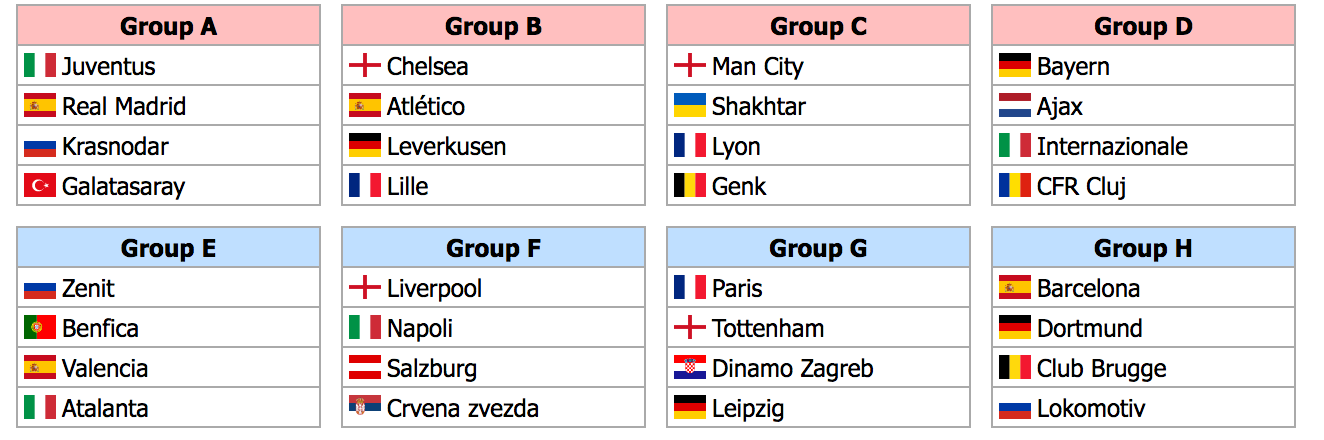Click the Man City team name

758,66
